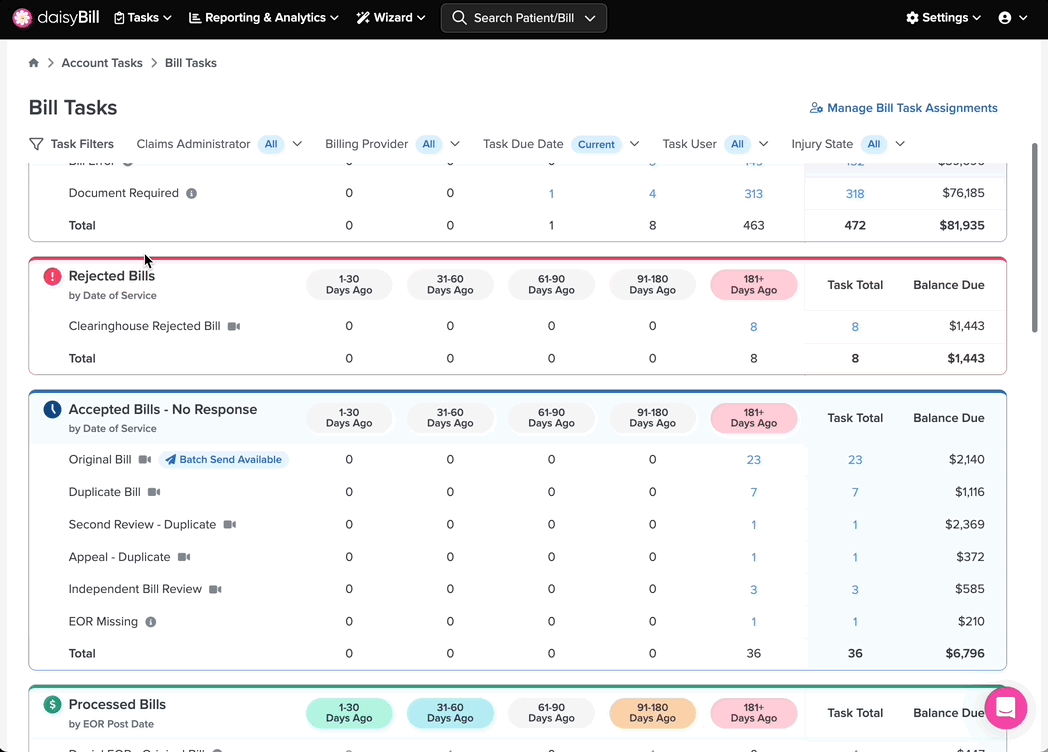Viewport: 1048px width, 752px height.
Task: Click video icon beside Appeal - Duplicate
Action: click(x=184, y=557)
